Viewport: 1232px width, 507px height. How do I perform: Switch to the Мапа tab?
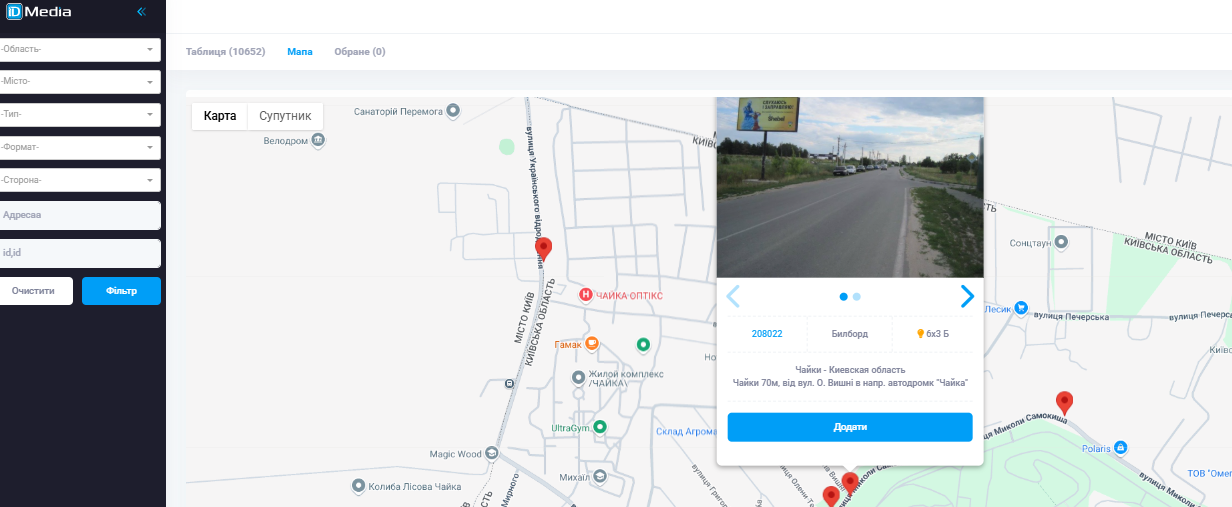(x=300, y=51)
